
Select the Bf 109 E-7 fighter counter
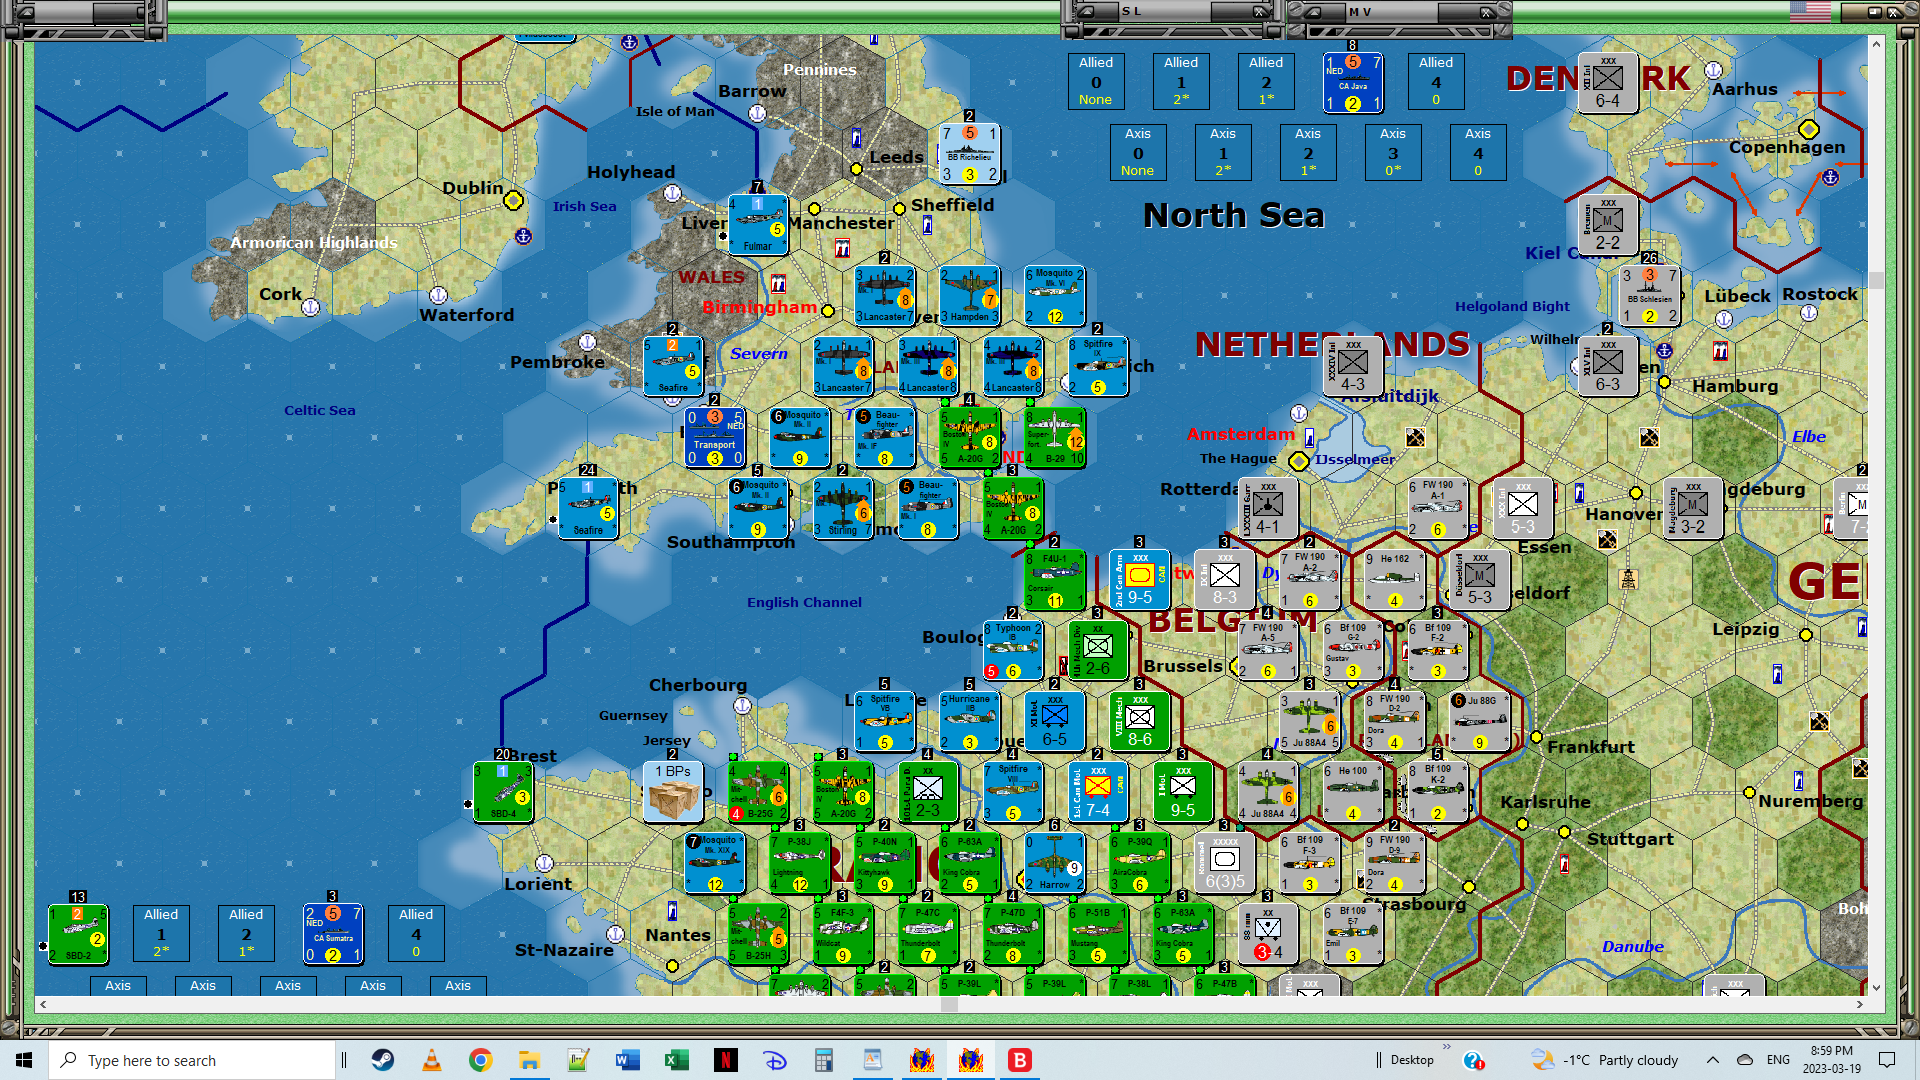[1353, 934]
